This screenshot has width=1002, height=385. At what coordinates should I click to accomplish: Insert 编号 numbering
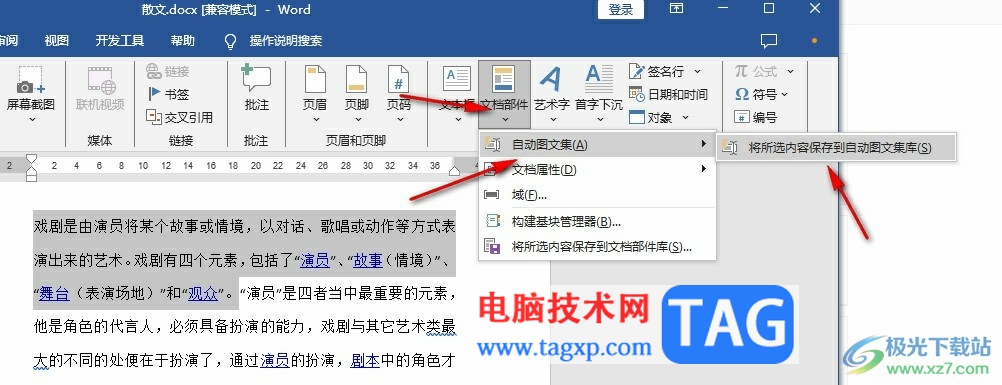755,117
